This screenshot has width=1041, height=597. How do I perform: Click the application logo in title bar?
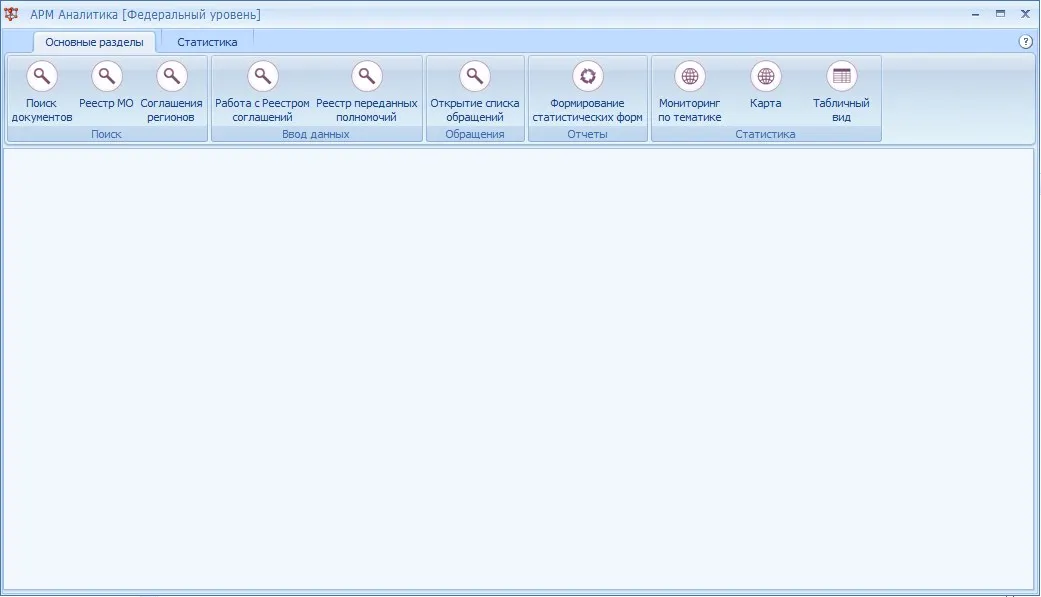pyautogui.click(x=11, y=14)
